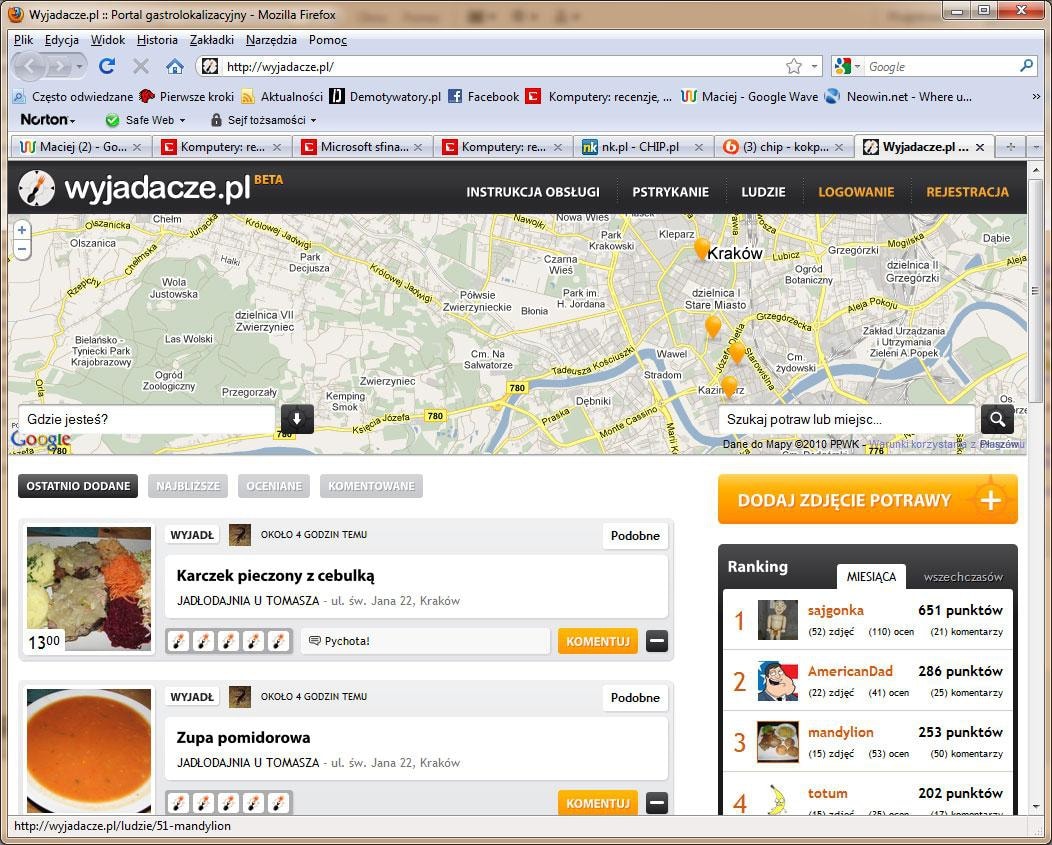Click the map pin near Kazimierz
This screenshot has width=1052, height=845.
pyautogui.click(x=729, y=387)
